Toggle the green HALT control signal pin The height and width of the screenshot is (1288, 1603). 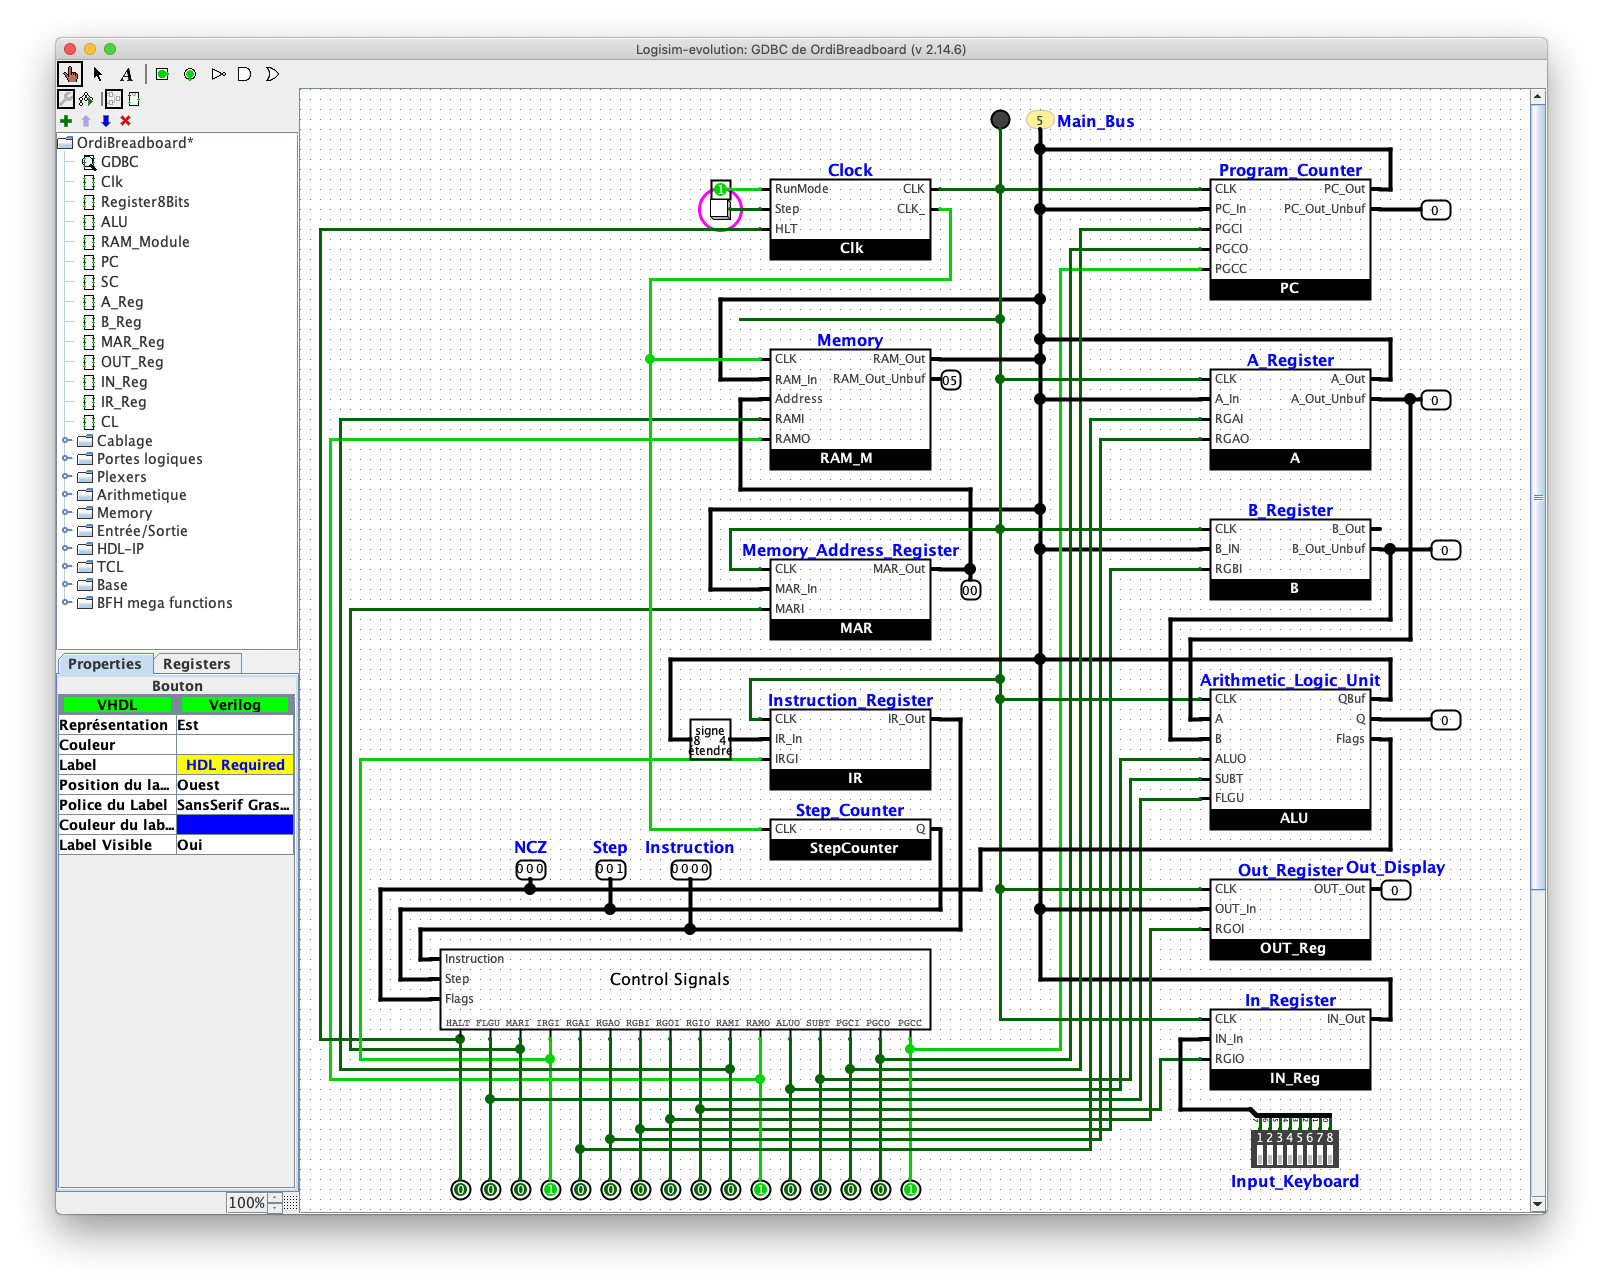click(461, 1189)
